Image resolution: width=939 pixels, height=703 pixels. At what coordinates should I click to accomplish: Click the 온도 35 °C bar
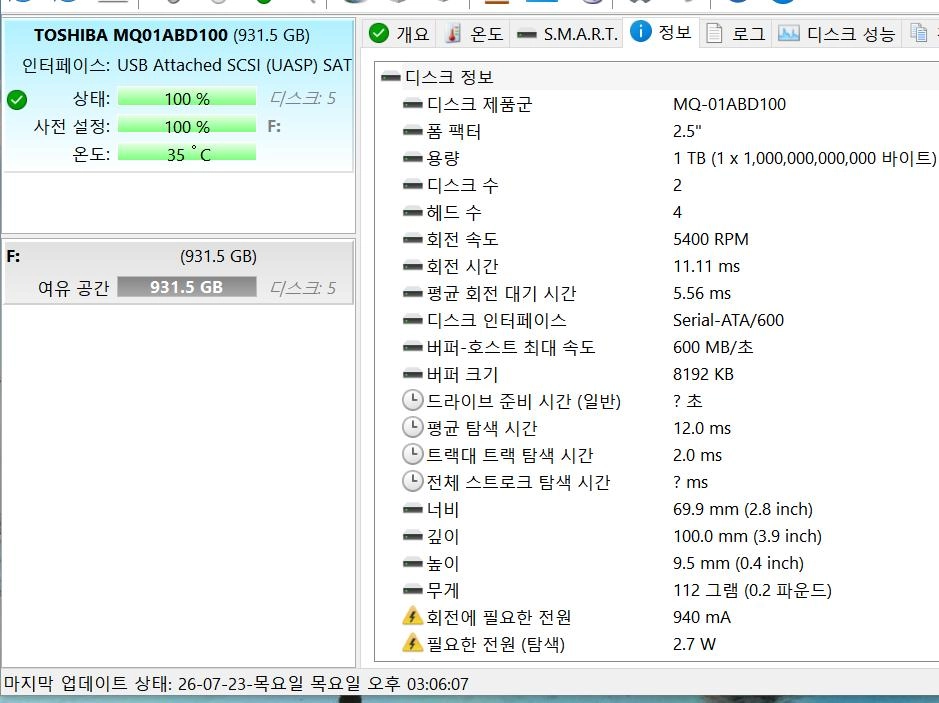187,154
